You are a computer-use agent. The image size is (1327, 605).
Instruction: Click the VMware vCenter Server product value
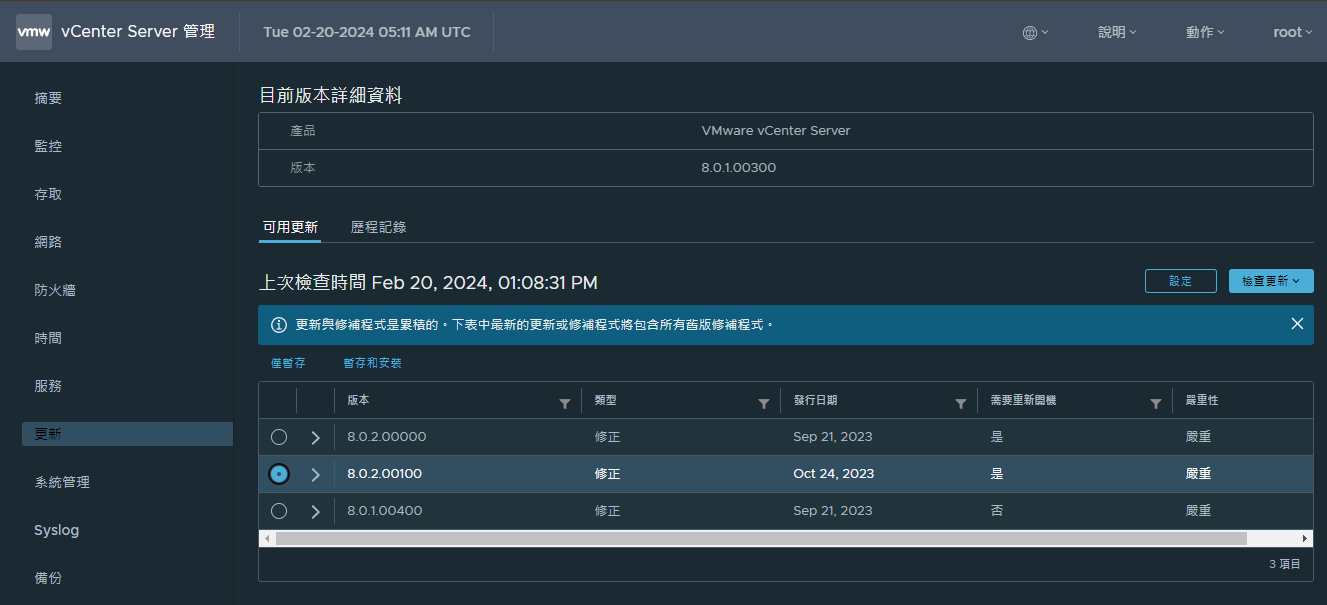click(776, 131)
